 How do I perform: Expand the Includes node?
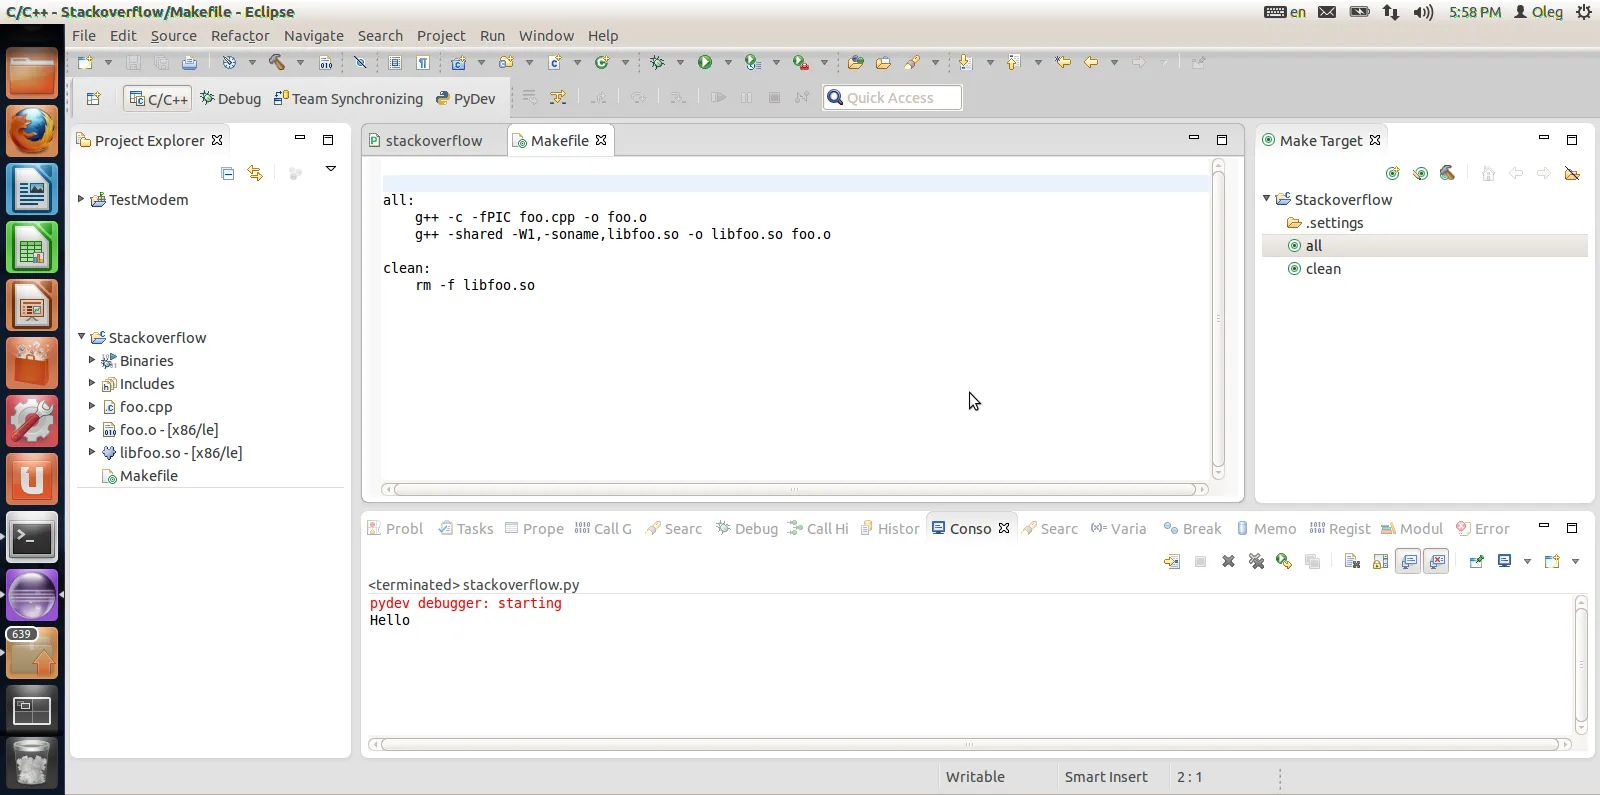pyautogui.click(x=92, y=383)
